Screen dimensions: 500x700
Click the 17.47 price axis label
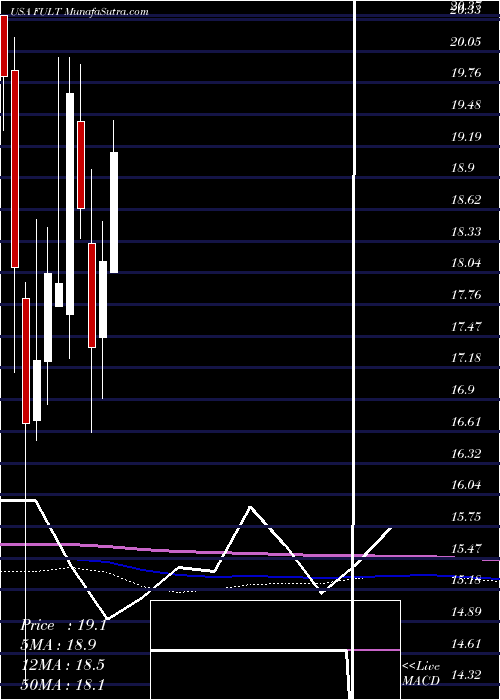[x=466, y=326]
